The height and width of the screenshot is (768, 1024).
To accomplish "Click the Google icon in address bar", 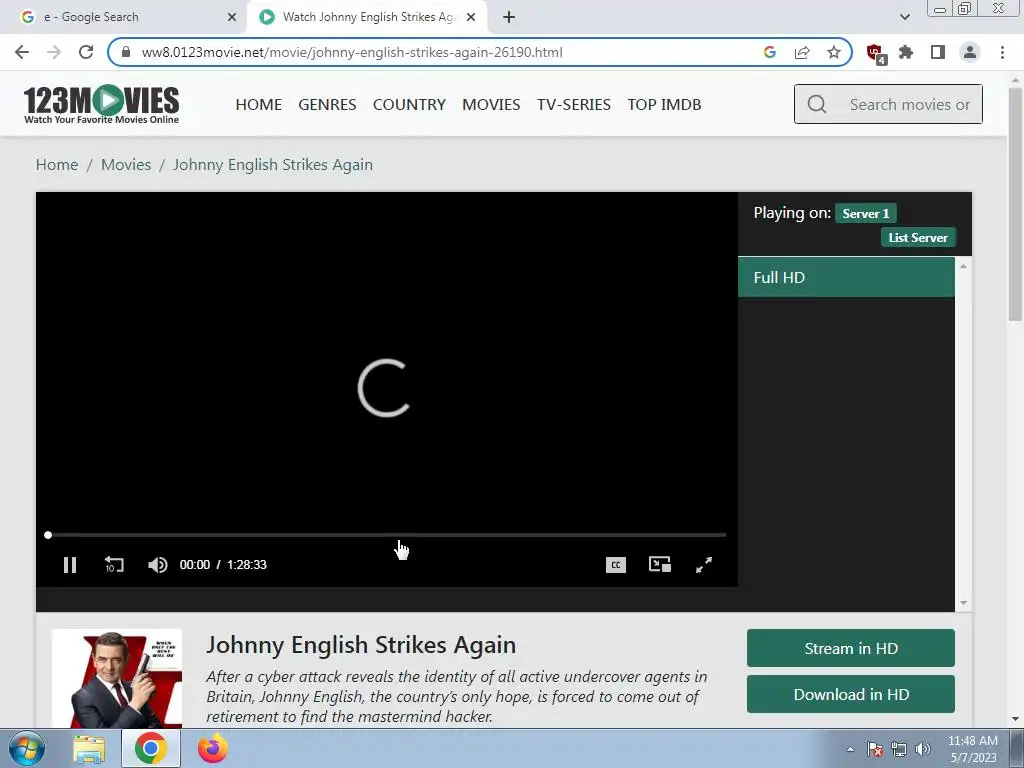I will 770,52.
